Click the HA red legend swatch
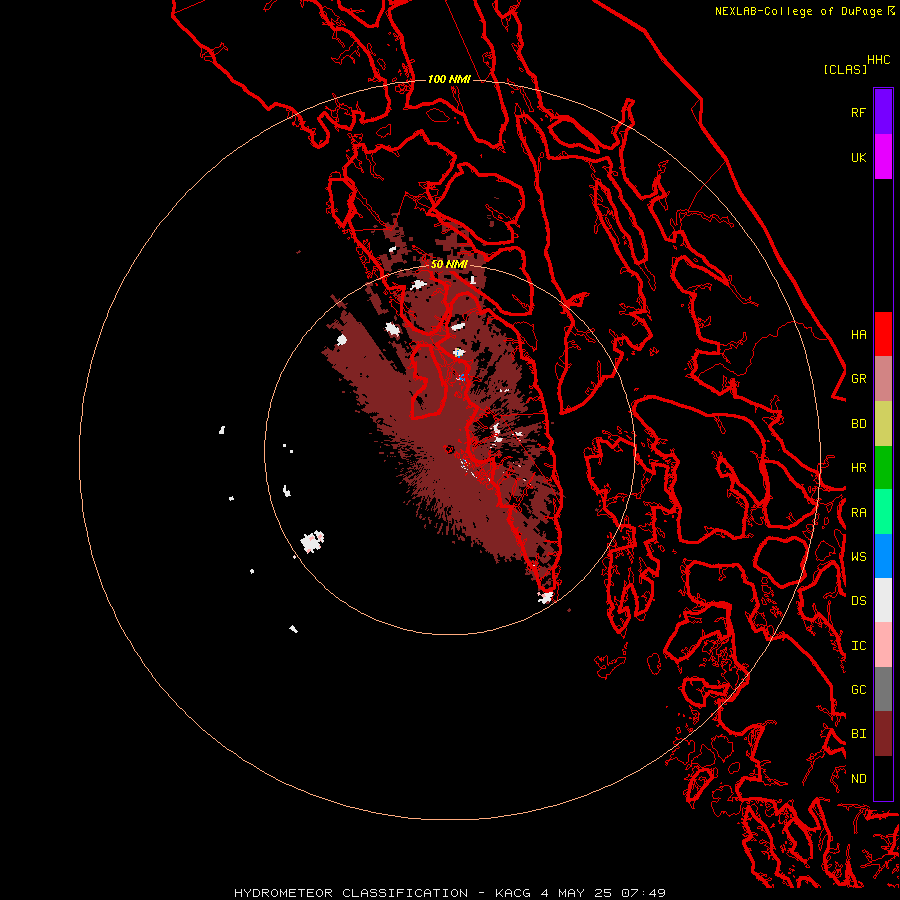900x900 pixels. tap(883, 334)
